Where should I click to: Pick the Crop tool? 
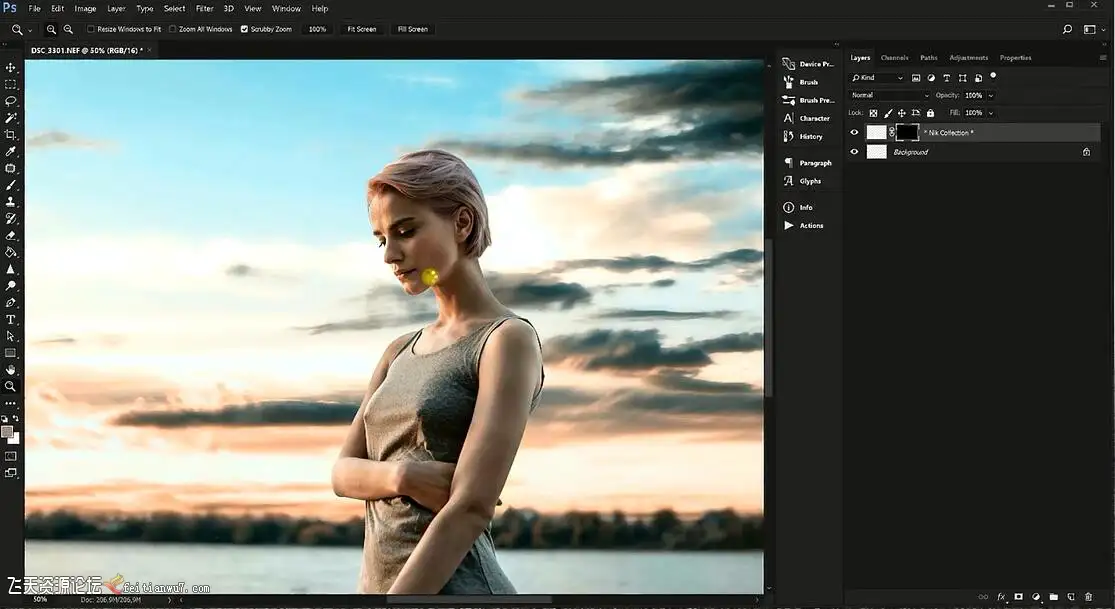coord(11,134)
